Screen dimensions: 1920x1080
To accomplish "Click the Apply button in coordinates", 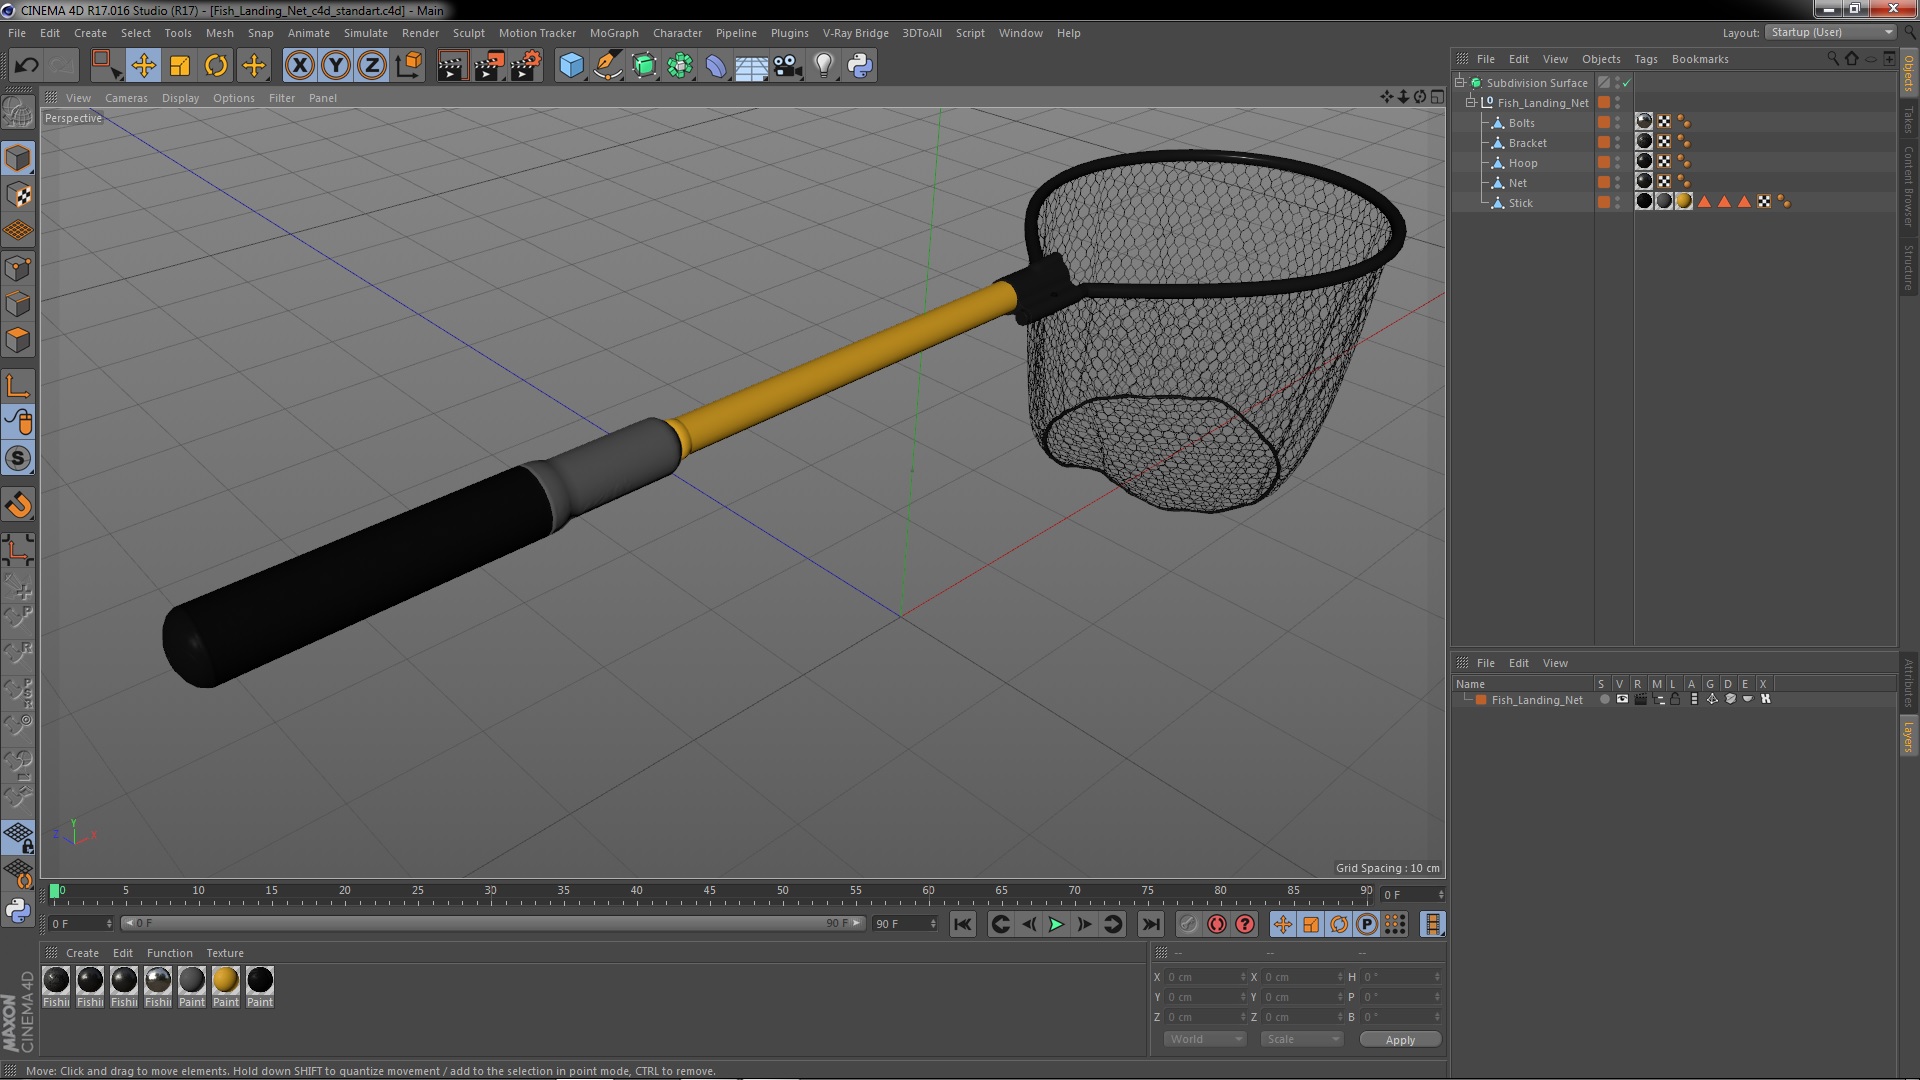I will [x=1399, y=1039].
